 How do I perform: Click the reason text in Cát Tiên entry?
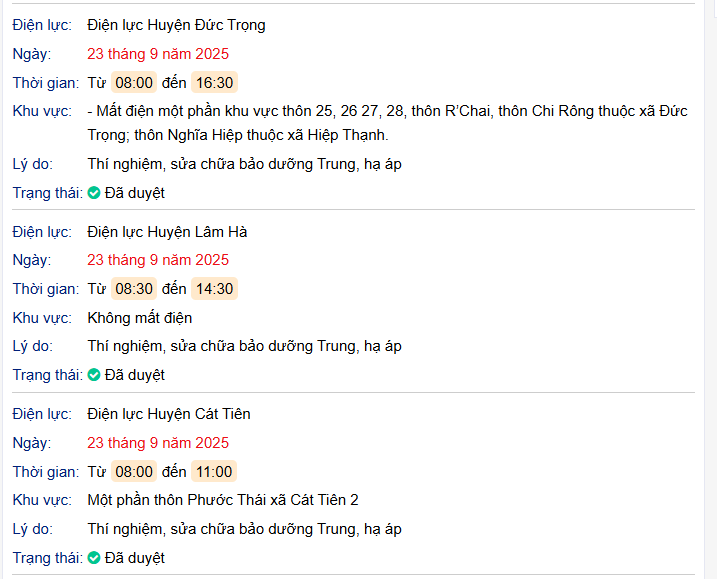(x=244, y=529)
